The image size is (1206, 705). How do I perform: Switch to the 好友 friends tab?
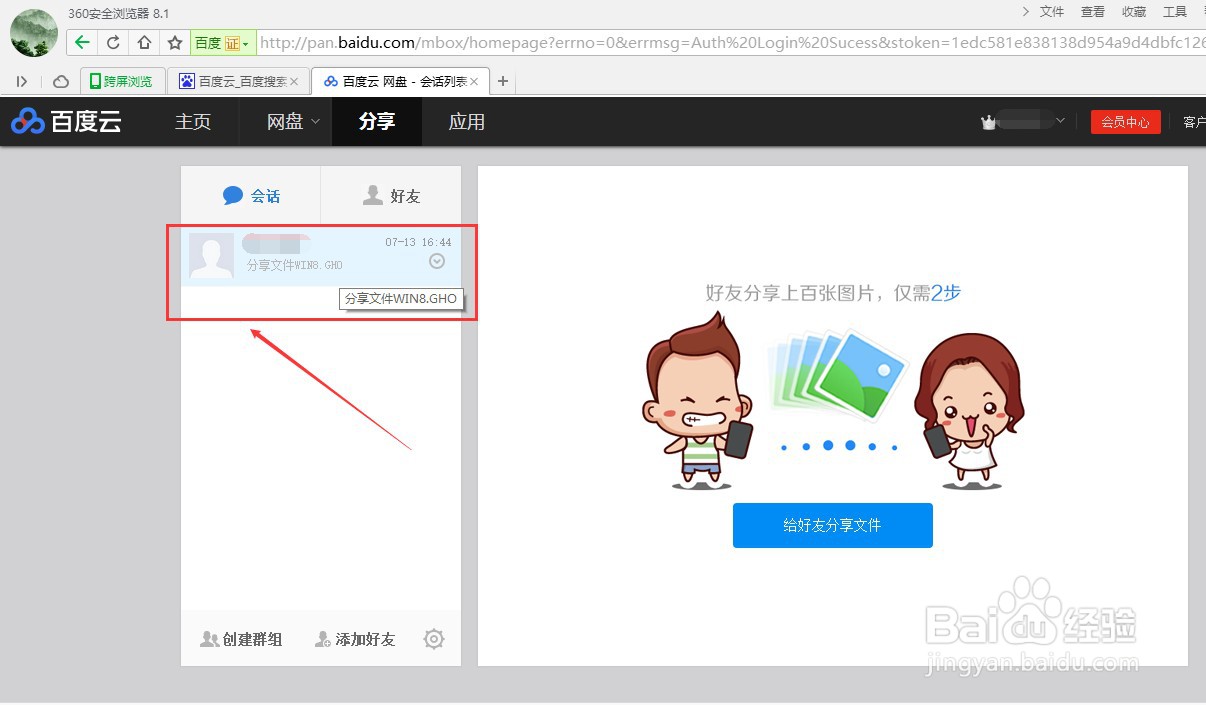(x=391, y=195)
